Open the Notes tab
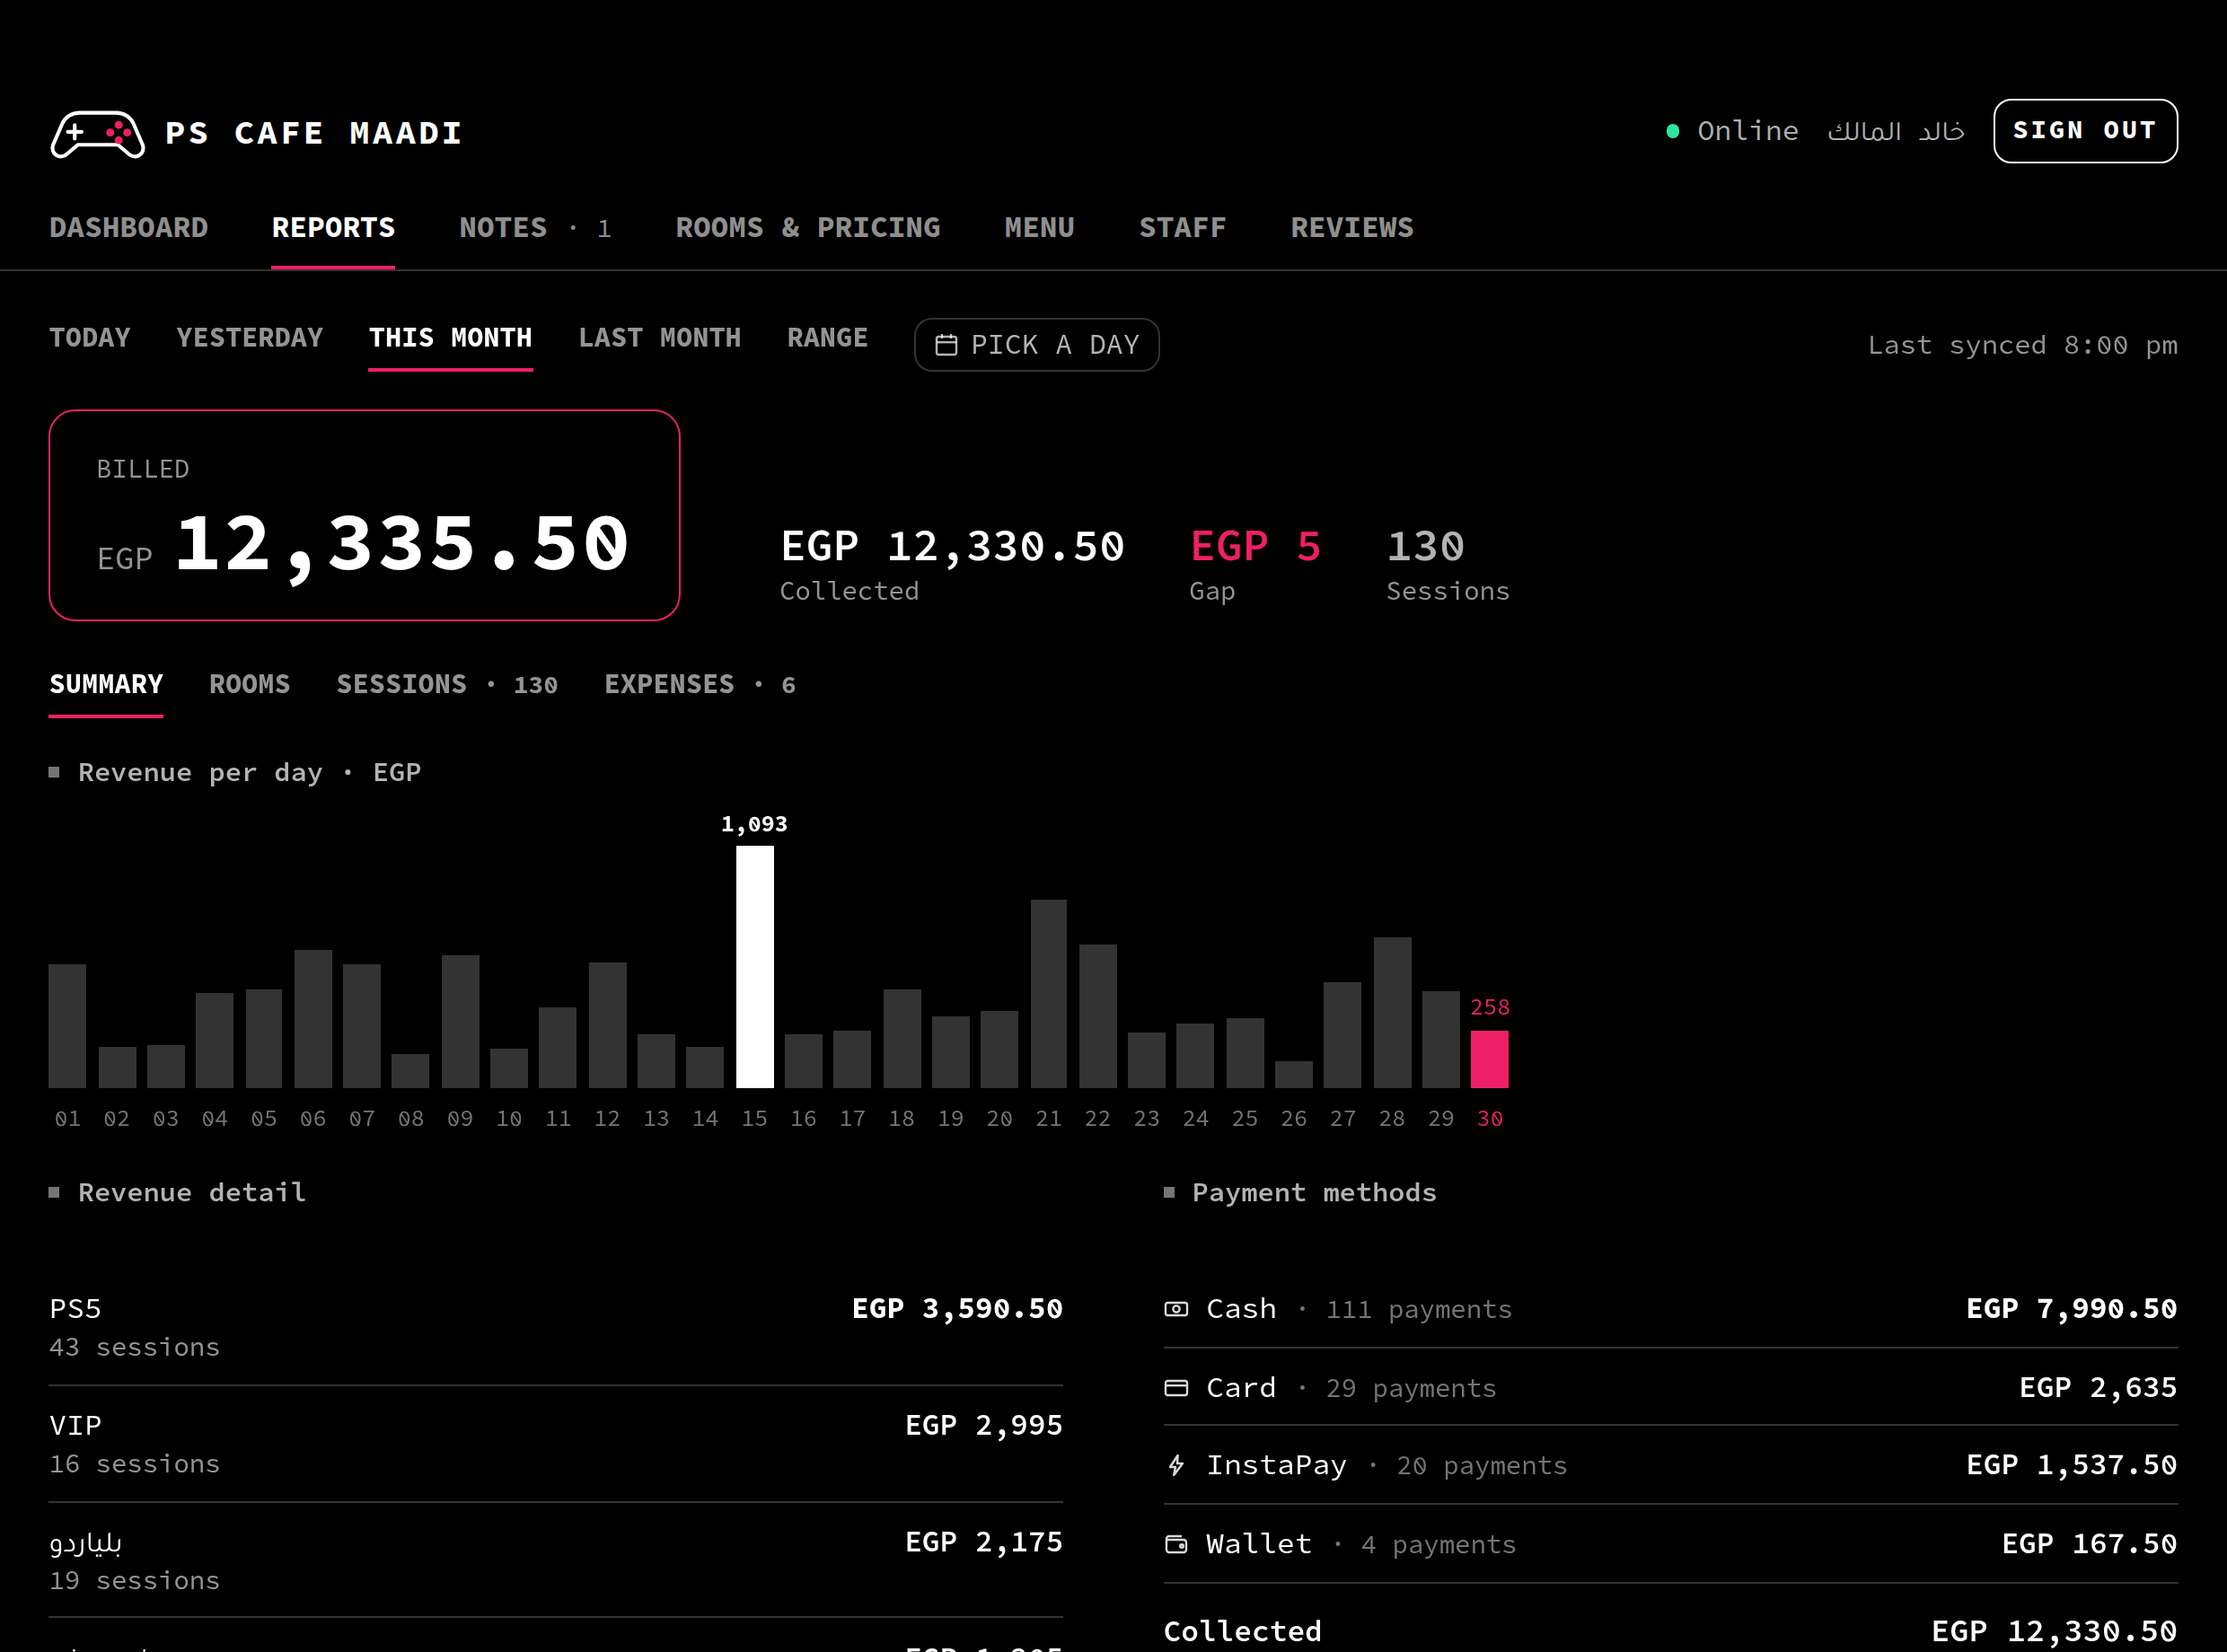The height and width of the screenshot is (1652, 2227). coord(535,228)
